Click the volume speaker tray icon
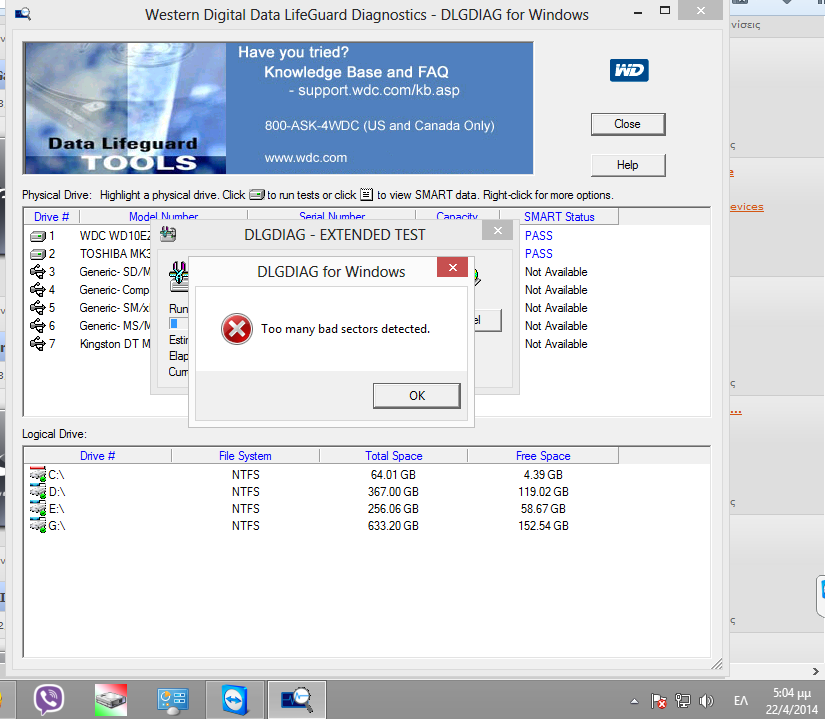 point(706,701)
